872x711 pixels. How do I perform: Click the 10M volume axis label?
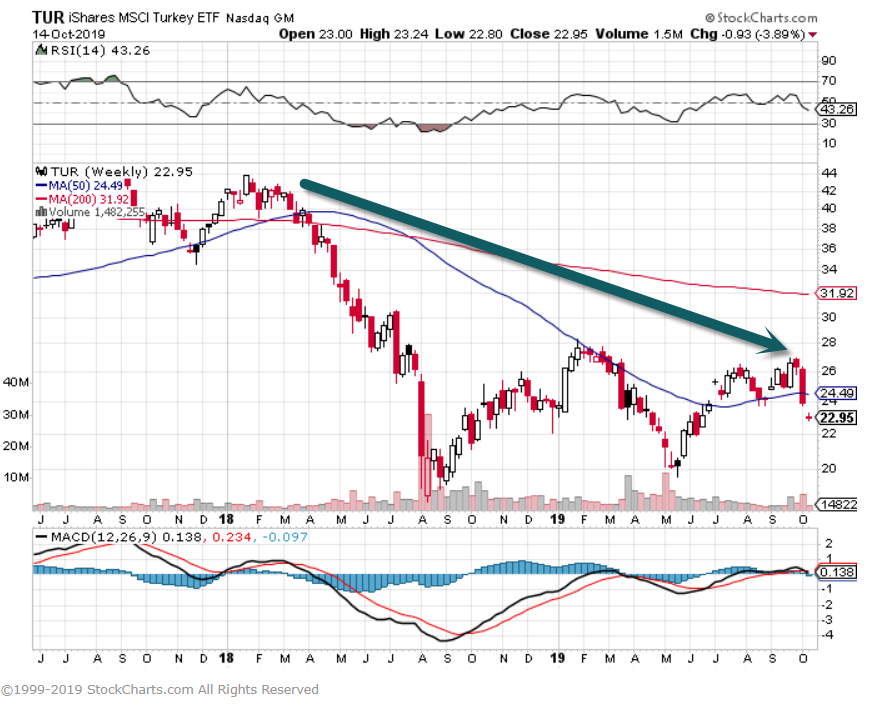(x=16, y=477)
